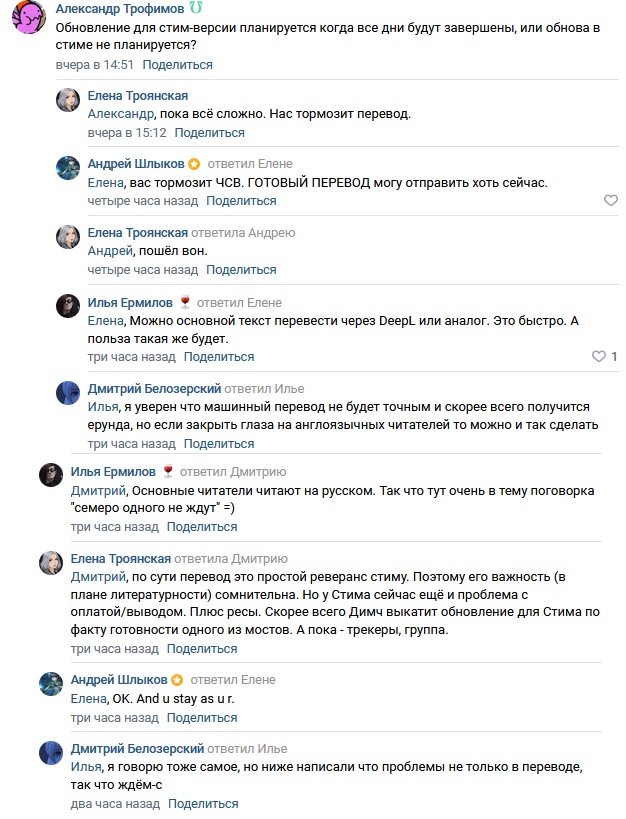The width and height of the screenshot is (626, 819).
Task: Click the horseshoe badge next to Александр Трофимов
Action: [196, 8]
